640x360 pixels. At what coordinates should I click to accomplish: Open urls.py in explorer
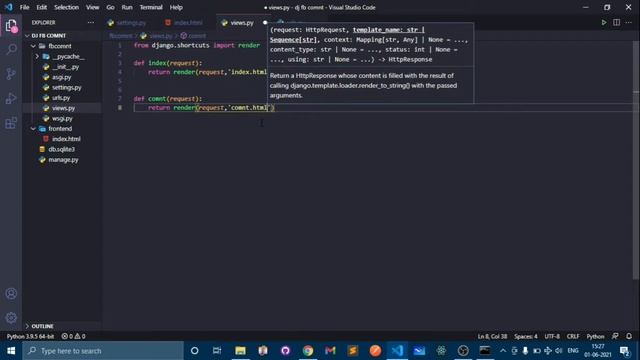point(61,98)
